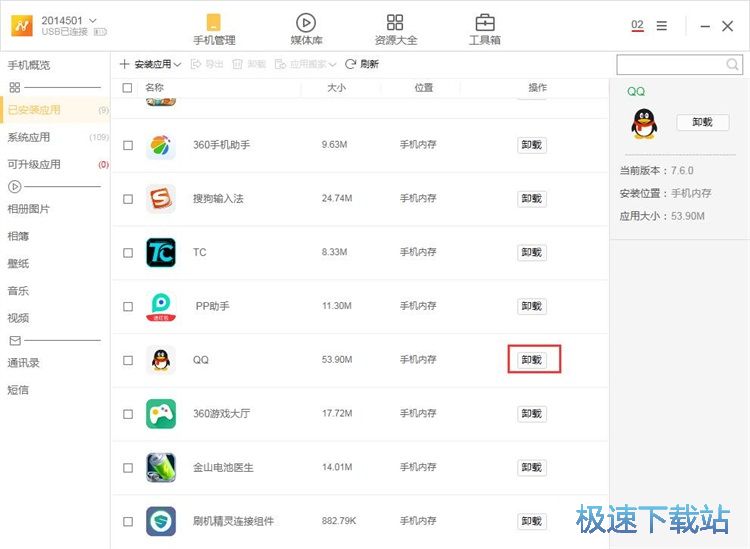Viewport: 750px width, 549px height.
Task: Click the 360游戏大厅 gamepad icon
Action: [x=161, y=414]
